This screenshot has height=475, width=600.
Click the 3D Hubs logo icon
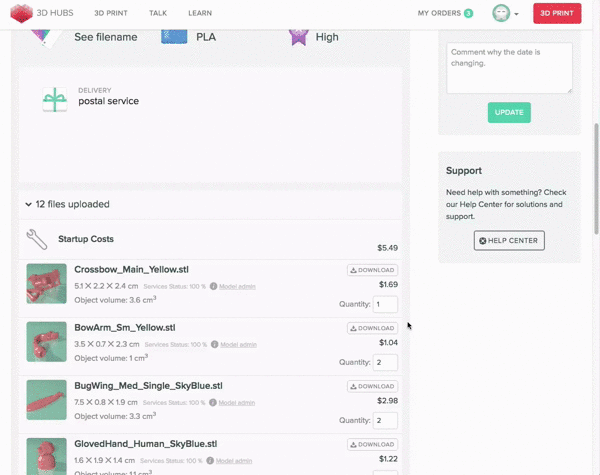coord(19,14)
